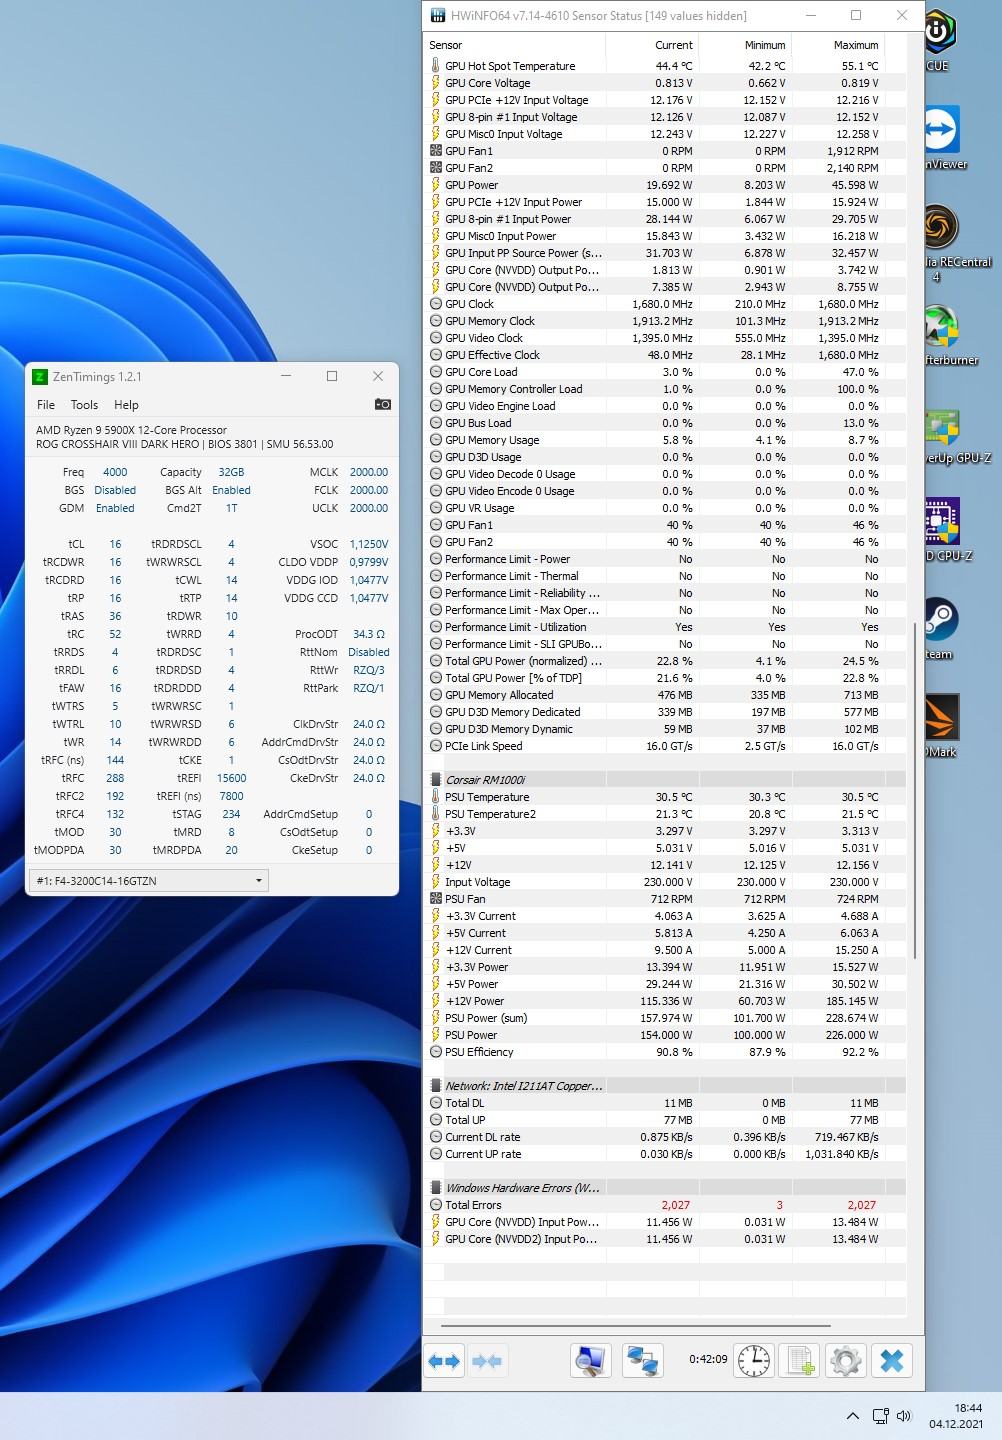The image size is (1002, 1440).
Task: Click HWiNFO blue X close sensors button
Action: [x=891, y=1360]
